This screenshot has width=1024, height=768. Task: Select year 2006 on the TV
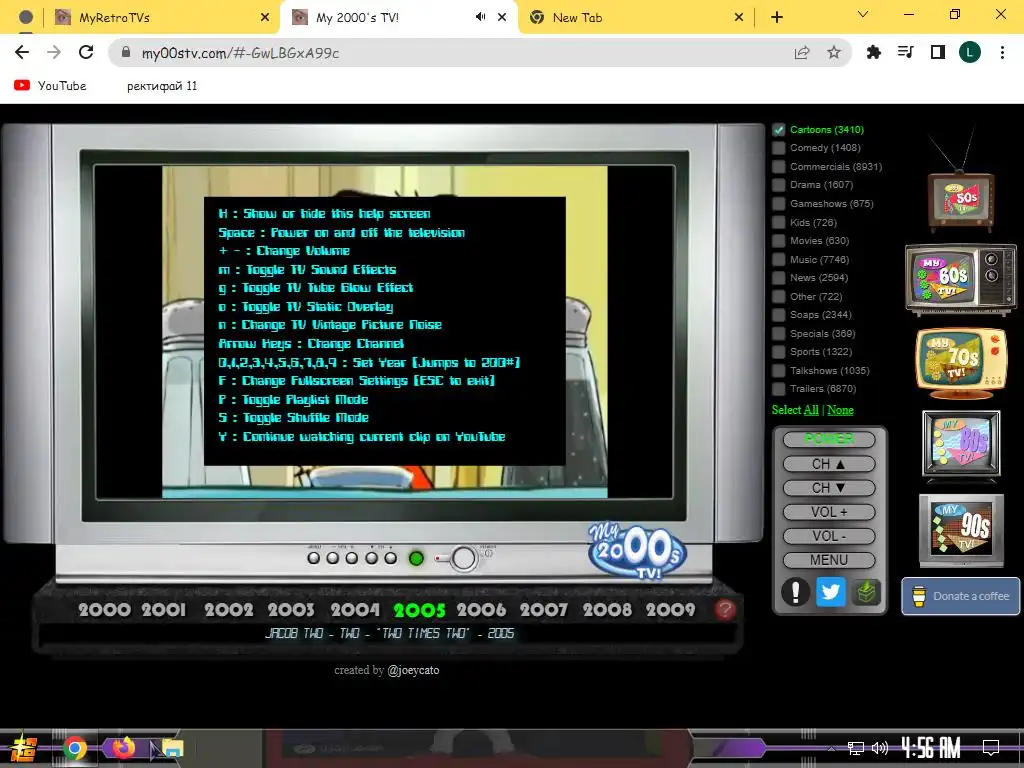click(x=481, y=610)
